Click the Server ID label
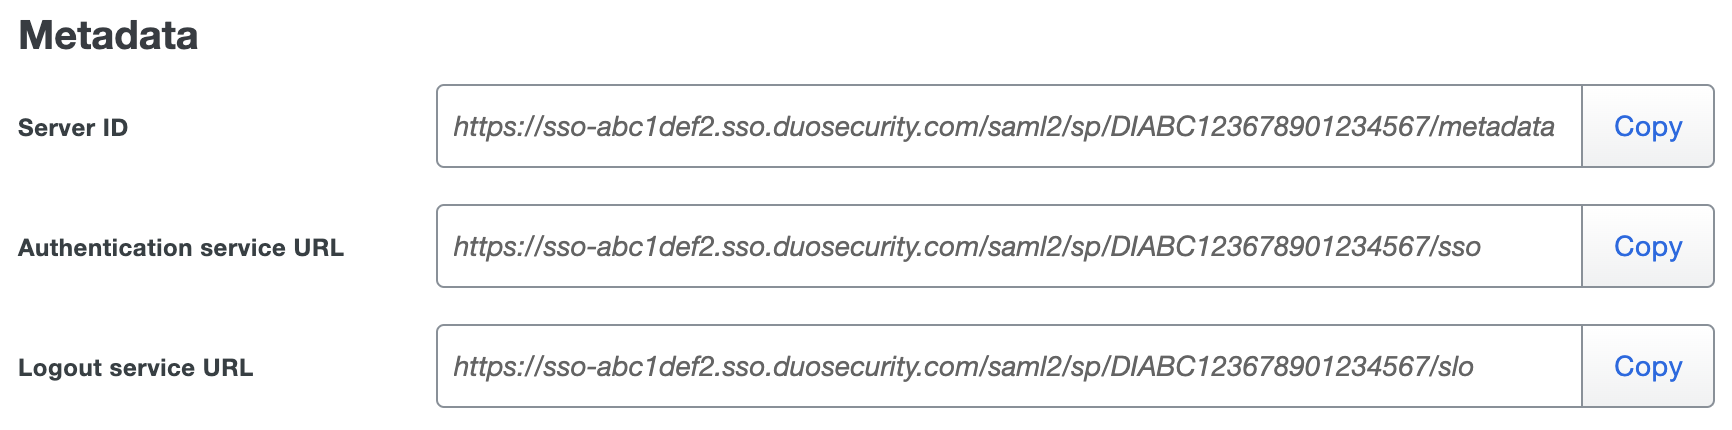 [x=73, y=128]
